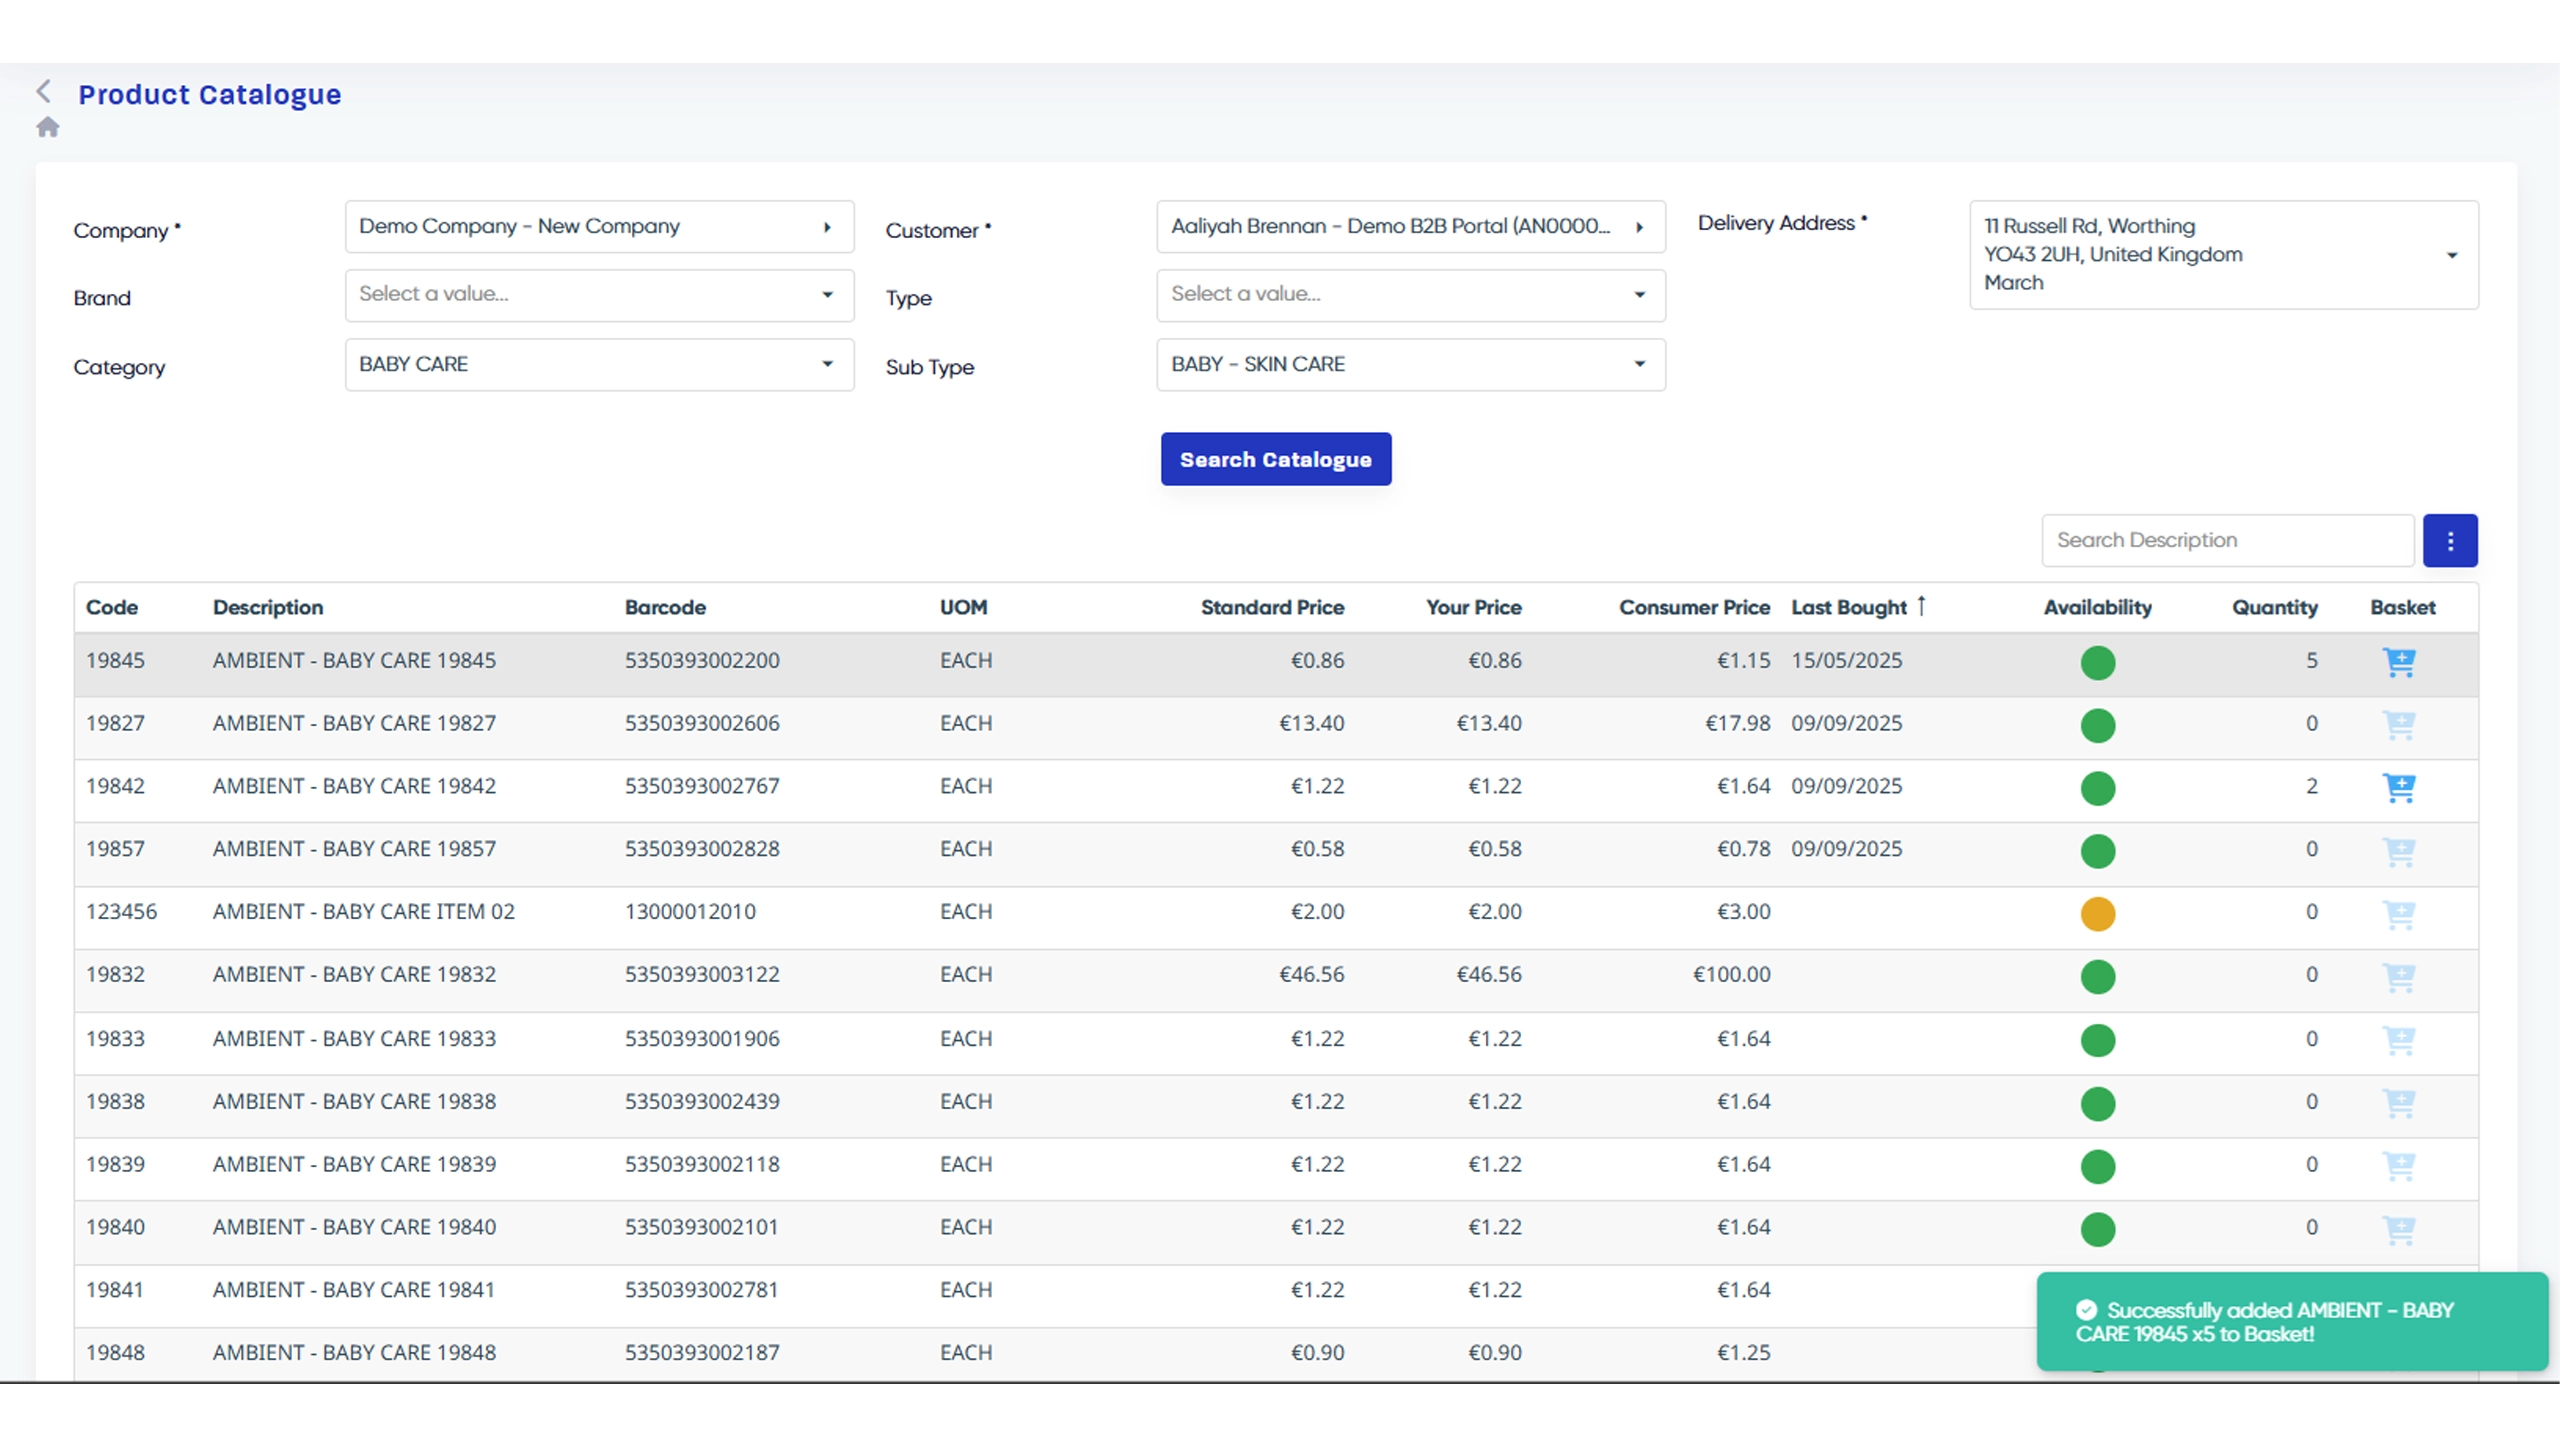The width and height of the screenshot is (2560, 1447).
Task: Open the Company selector field
Action: click(x=599, y=227)
